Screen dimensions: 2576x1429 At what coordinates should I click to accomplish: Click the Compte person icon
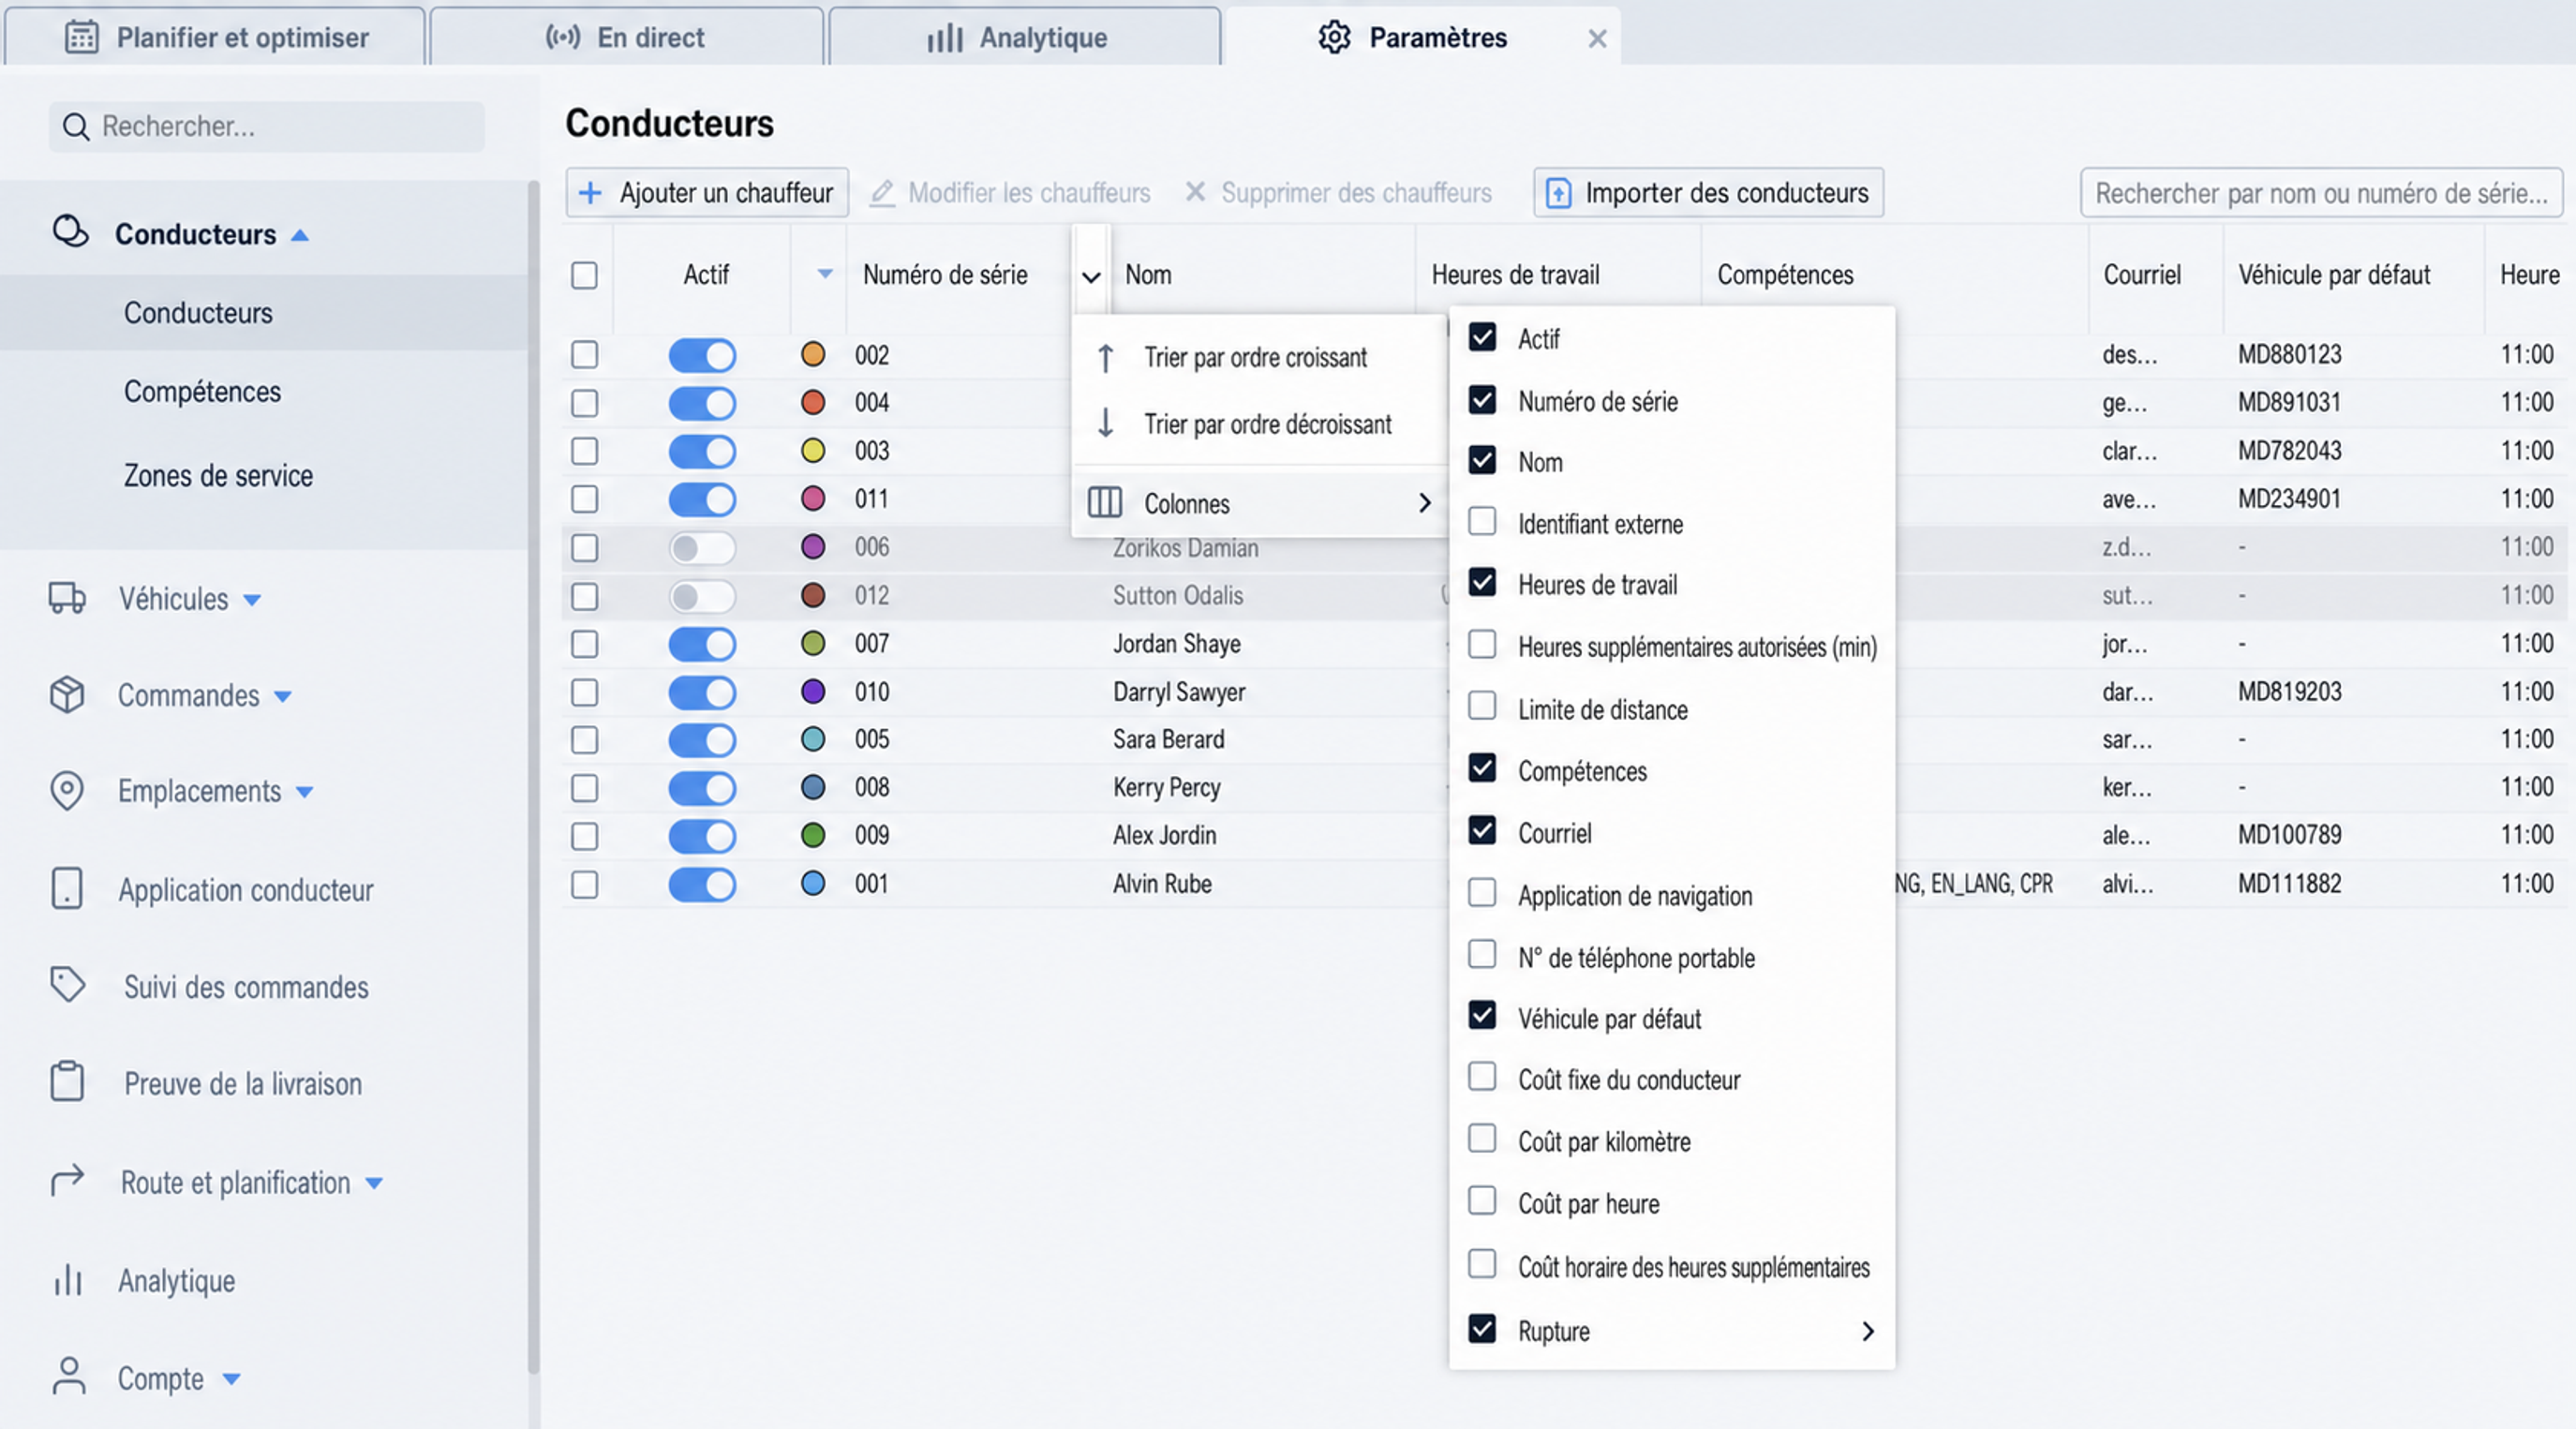[x=68, y=1376]
